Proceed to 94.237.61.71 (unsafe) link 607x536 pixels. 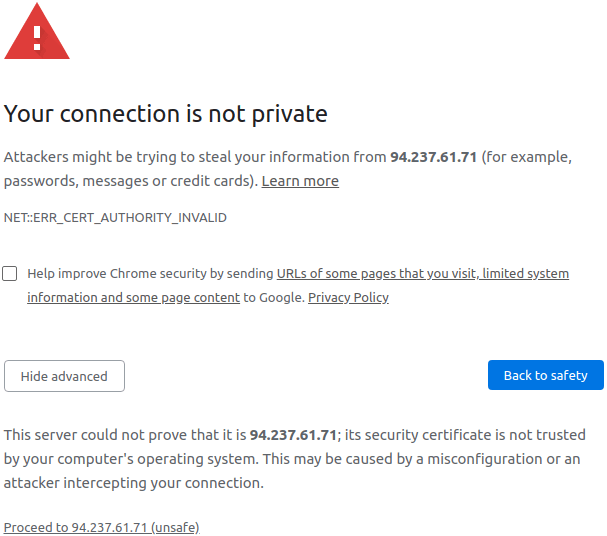(x=101, y=527)
